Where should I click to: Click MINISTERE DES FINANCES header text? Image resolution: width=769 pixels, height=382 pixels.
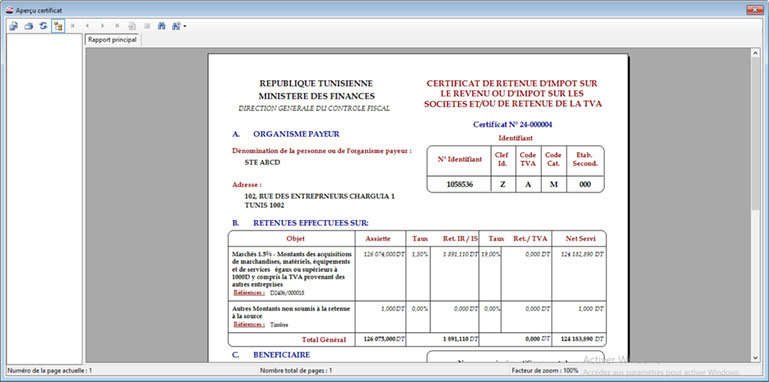click(x=316, y=97)
